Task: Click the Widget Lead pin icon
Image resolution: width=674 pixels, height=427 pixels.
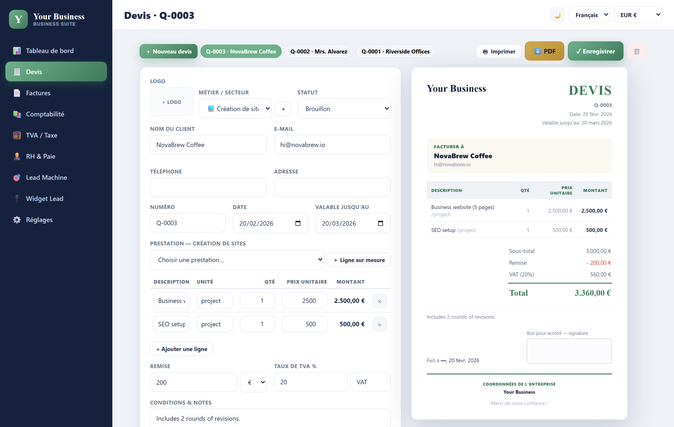Action: (x=17, y=198)
